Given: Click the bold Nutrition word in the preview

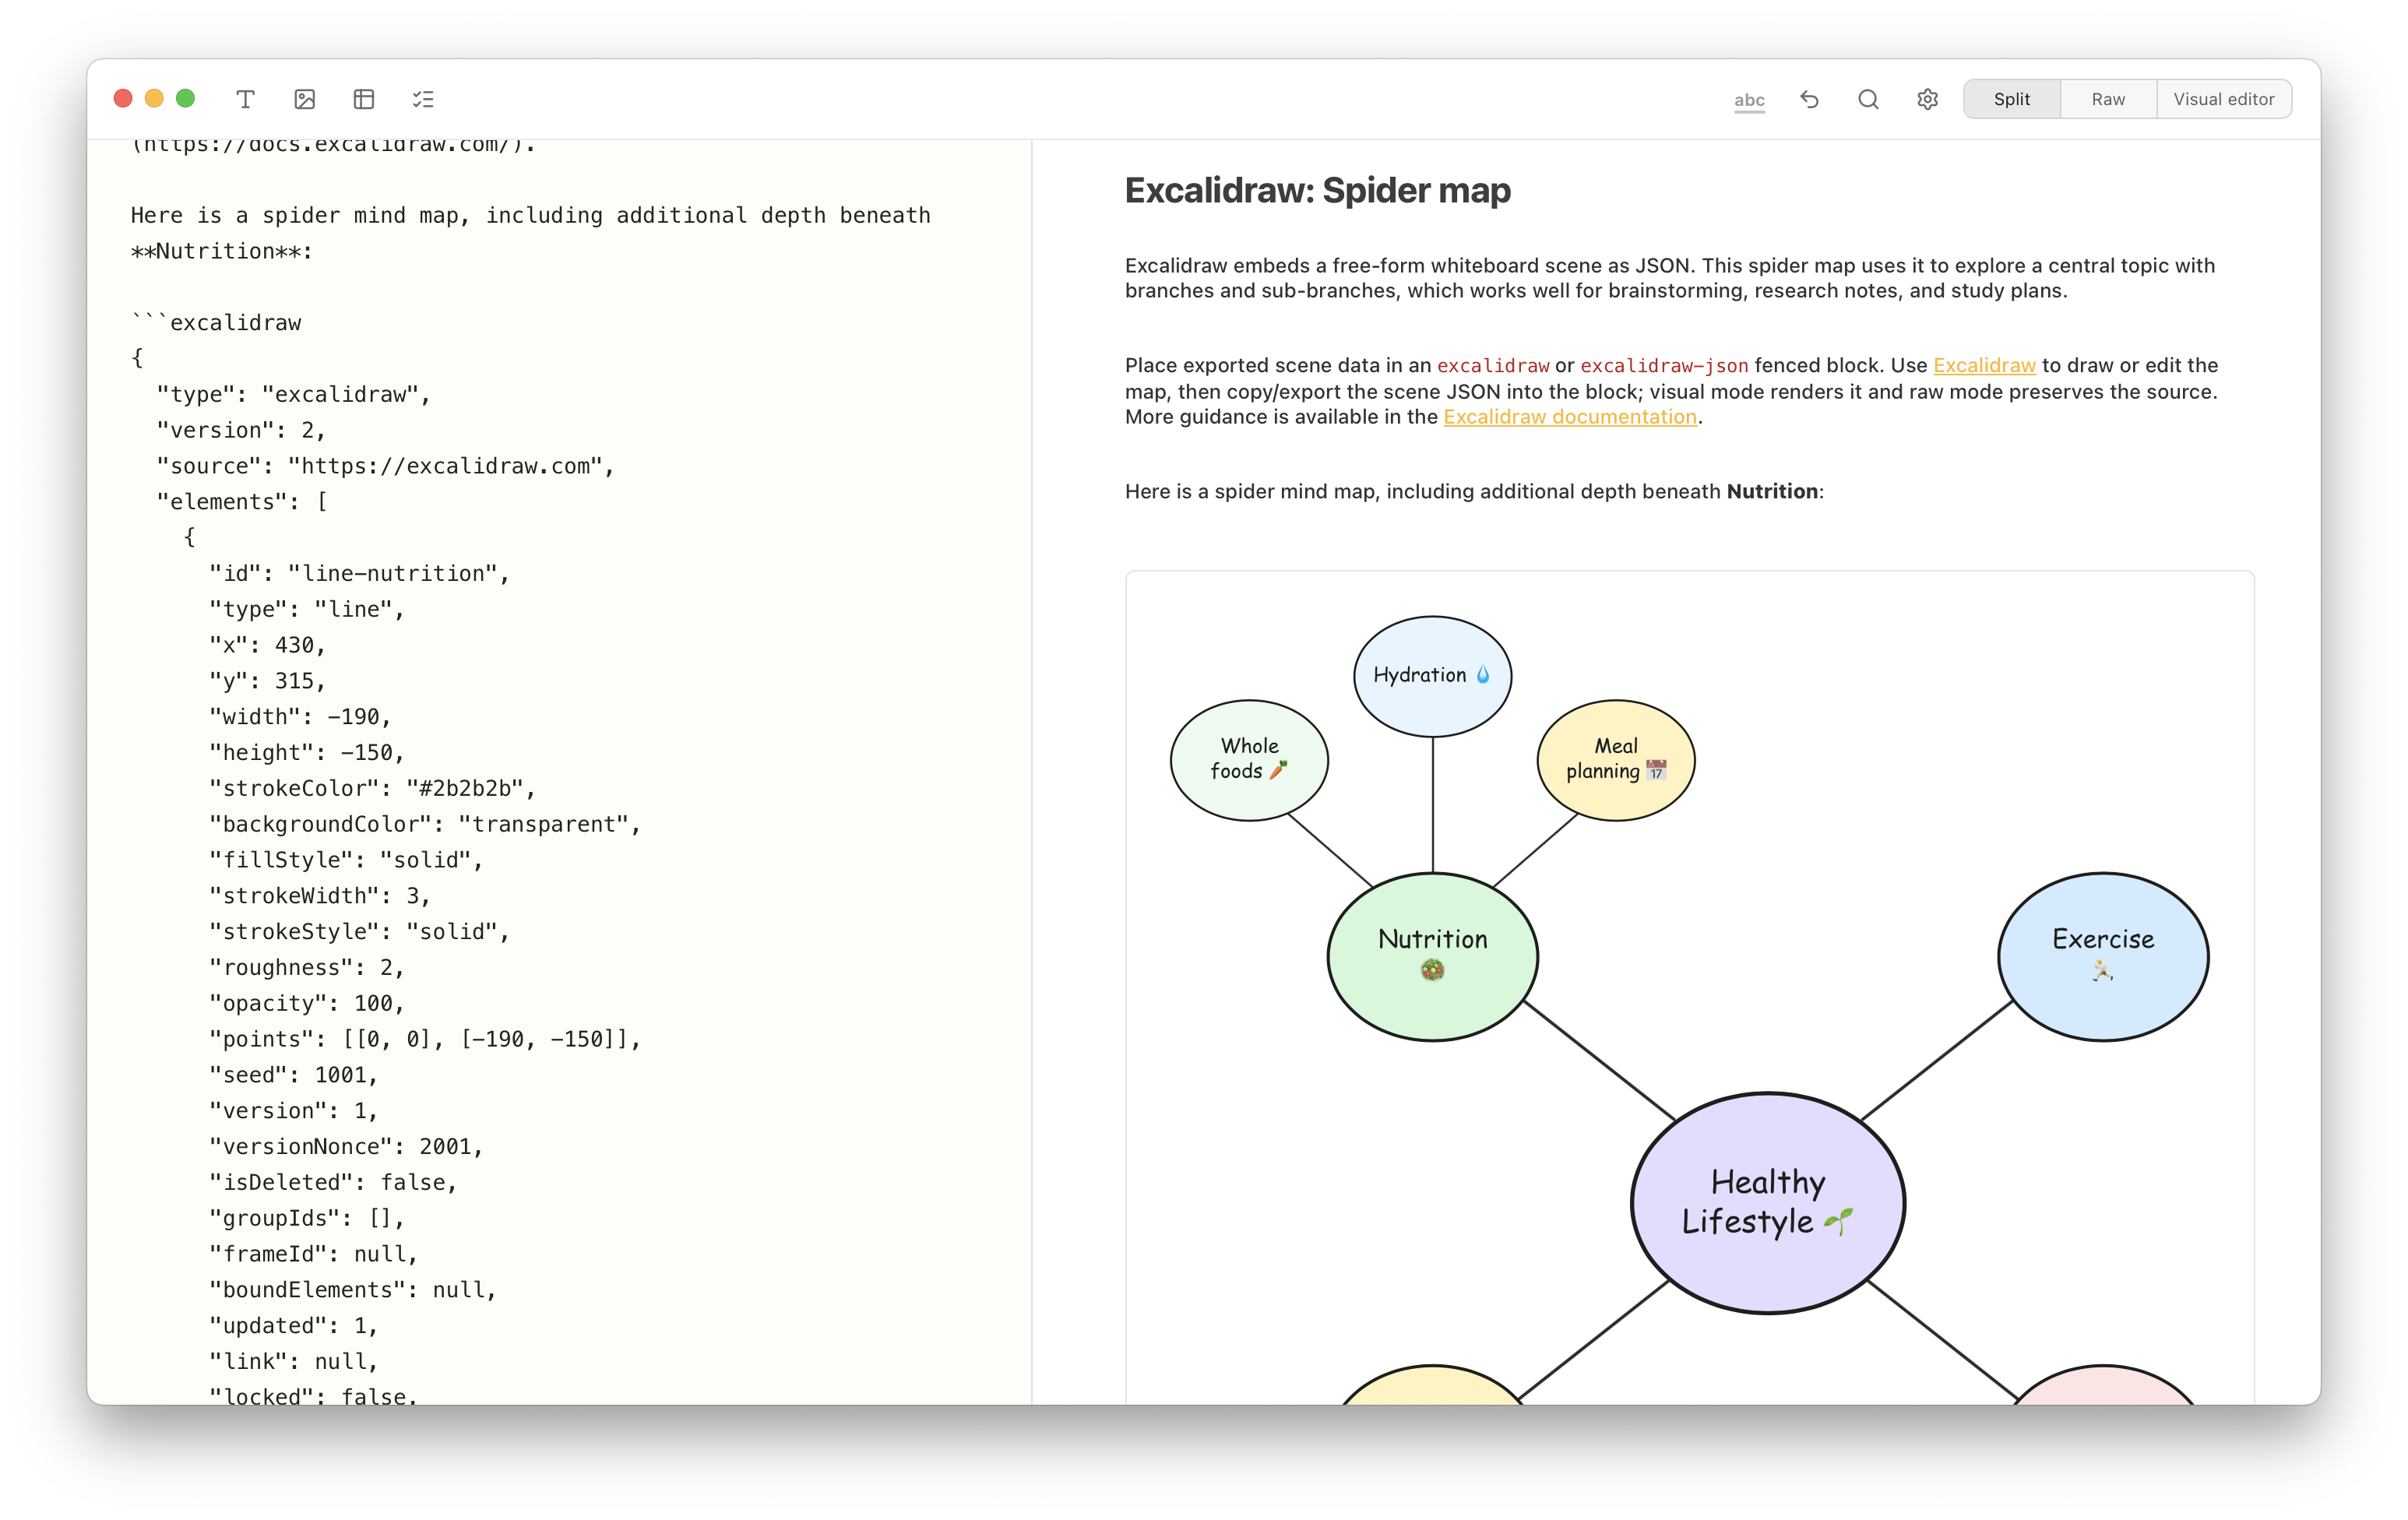Looking at the screenshot, I should tap(1772, 491).
